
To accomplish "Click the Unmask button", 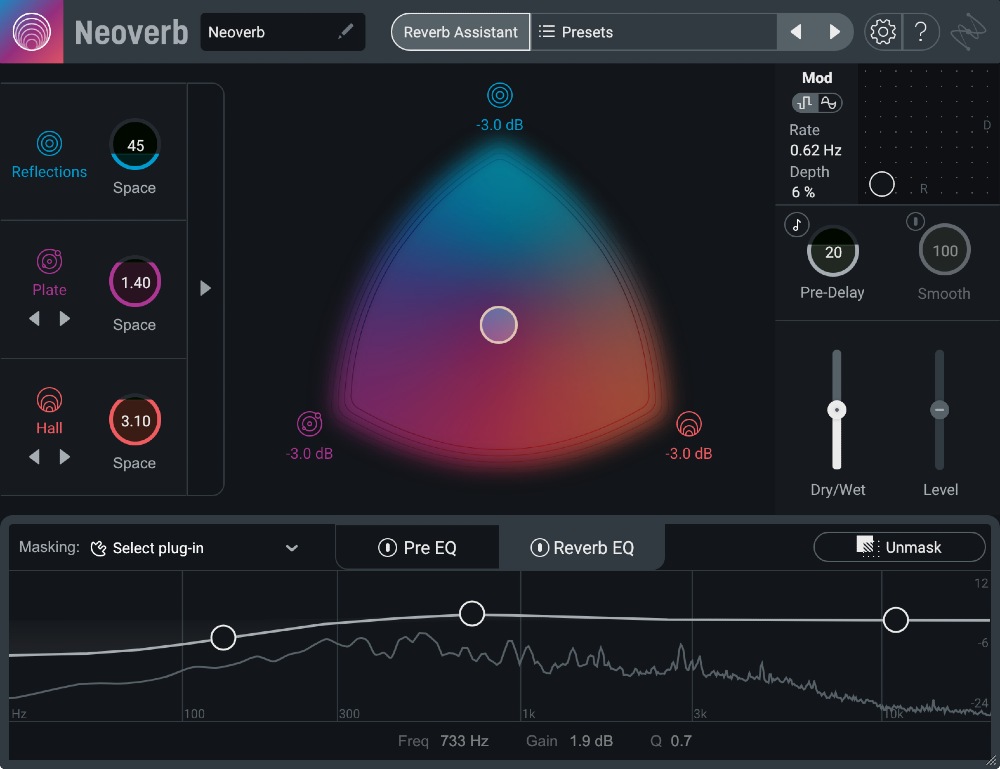I will 899,547.
